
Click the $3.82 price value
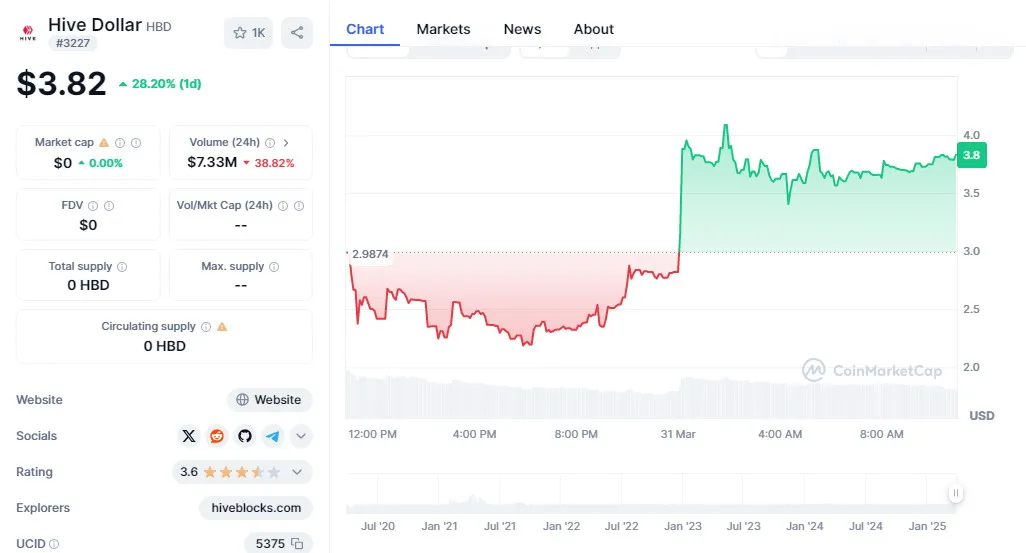(x=62, y=84)
